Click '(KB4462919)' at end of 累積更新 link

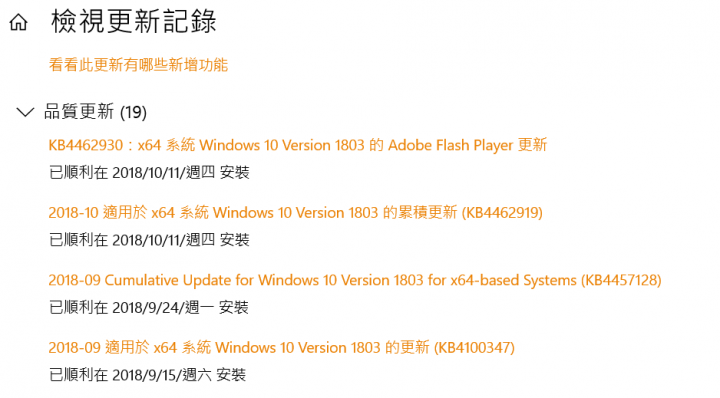coord(502,213)
